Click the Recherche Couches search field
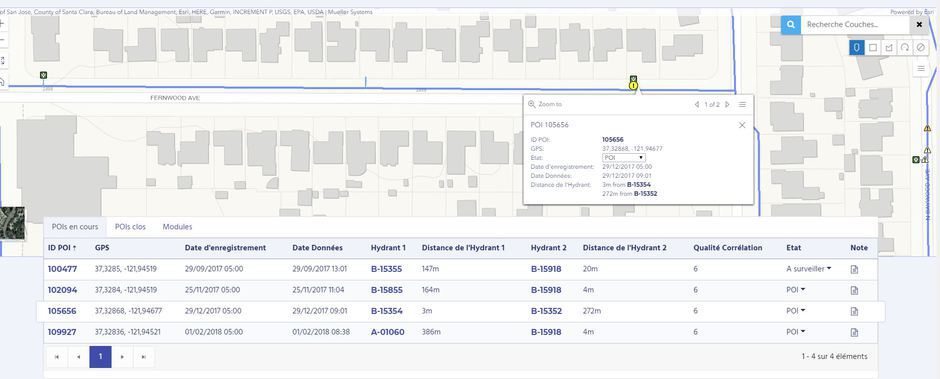This screenshot has height=379, width=940. click(x=856, y=25)
